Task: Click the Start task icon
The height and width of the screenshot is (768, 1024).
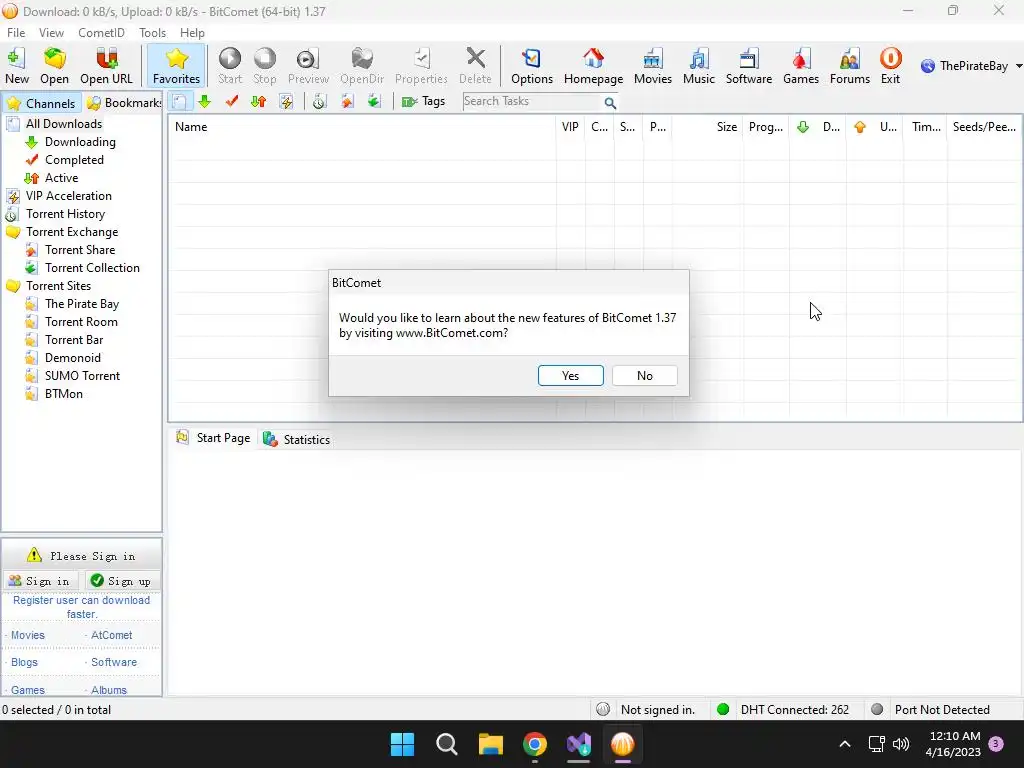Action: (x=230, y=66)
